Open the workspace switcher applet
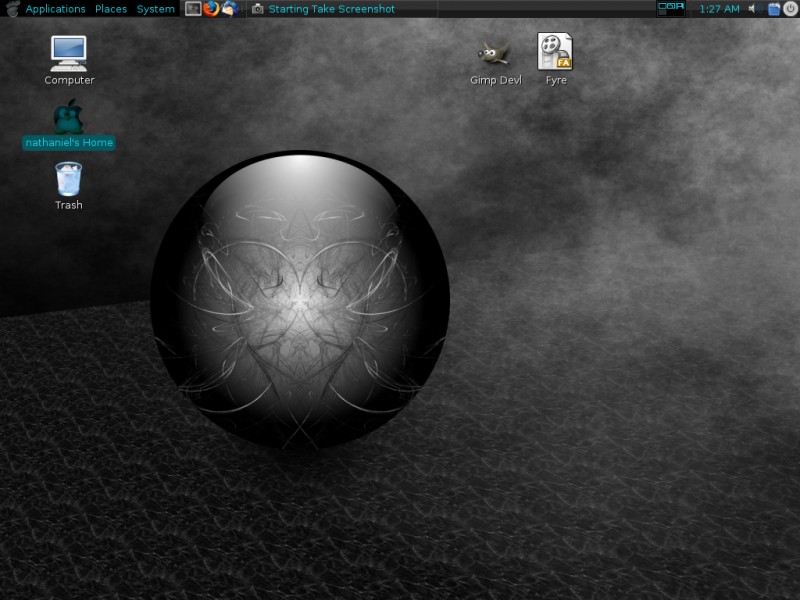Viewport: 800px width, 600px height. [x=670, y=9]
